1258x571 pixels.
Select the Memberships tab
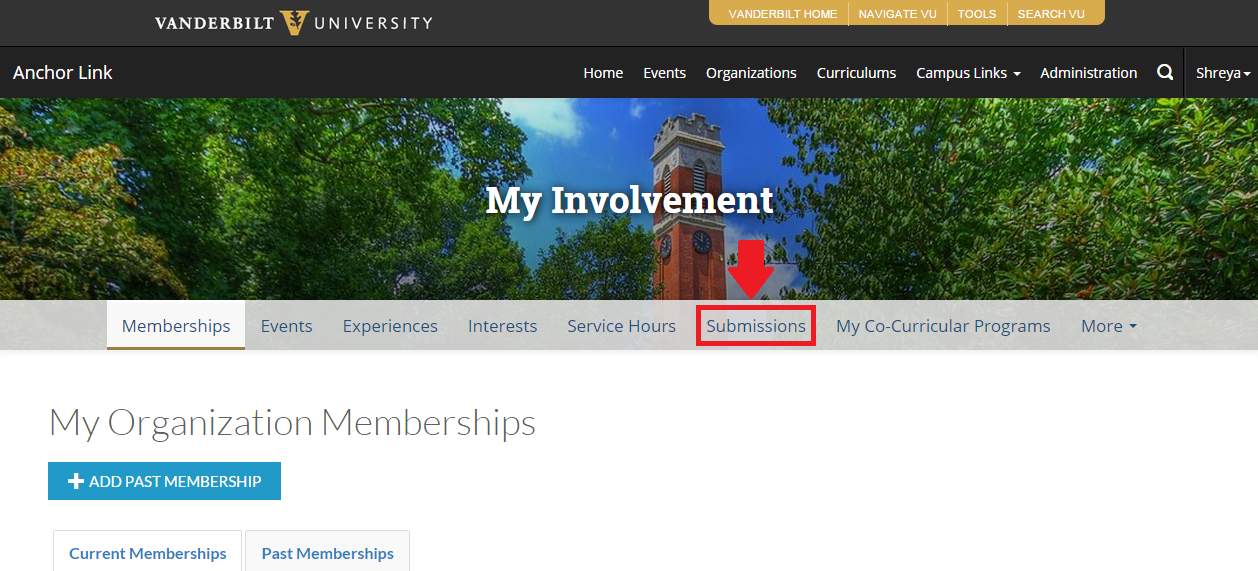[176, 326]
